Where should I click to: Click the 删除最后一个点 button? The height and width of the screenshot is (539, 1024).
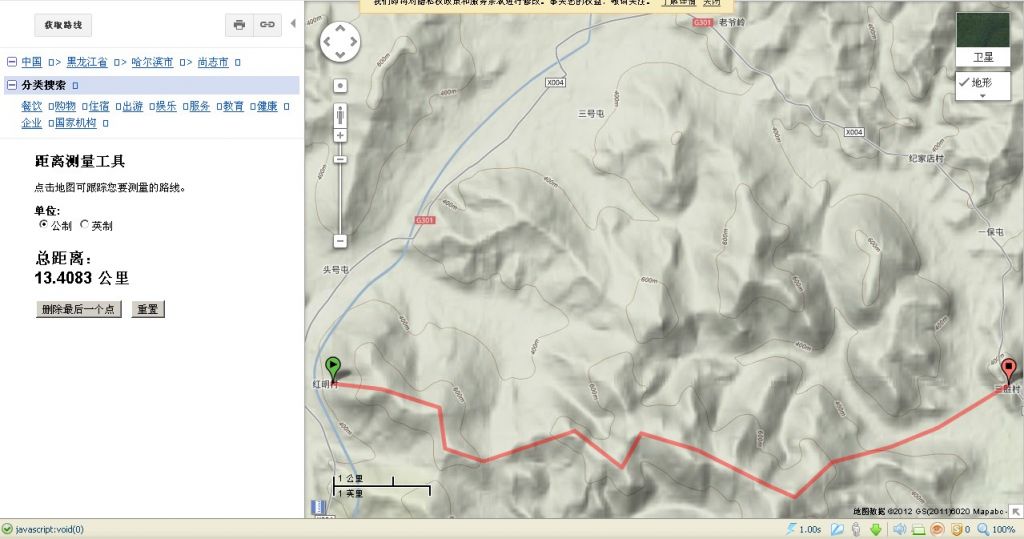78,309
